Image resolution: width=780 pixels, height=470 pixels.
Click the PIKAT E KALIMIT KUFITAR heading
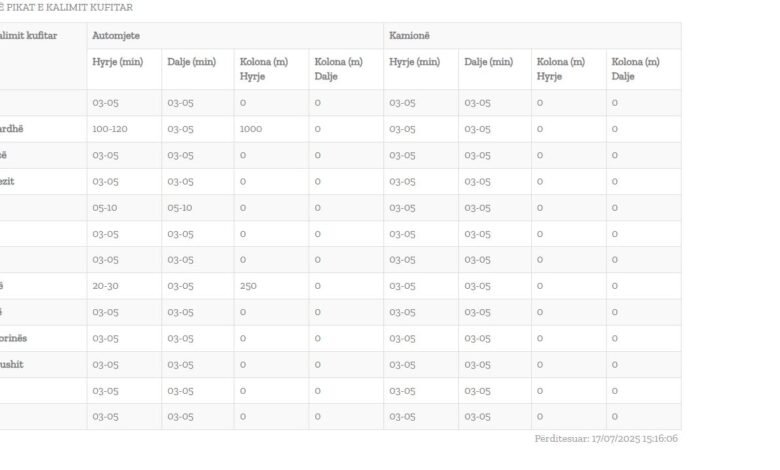point(66,7)
